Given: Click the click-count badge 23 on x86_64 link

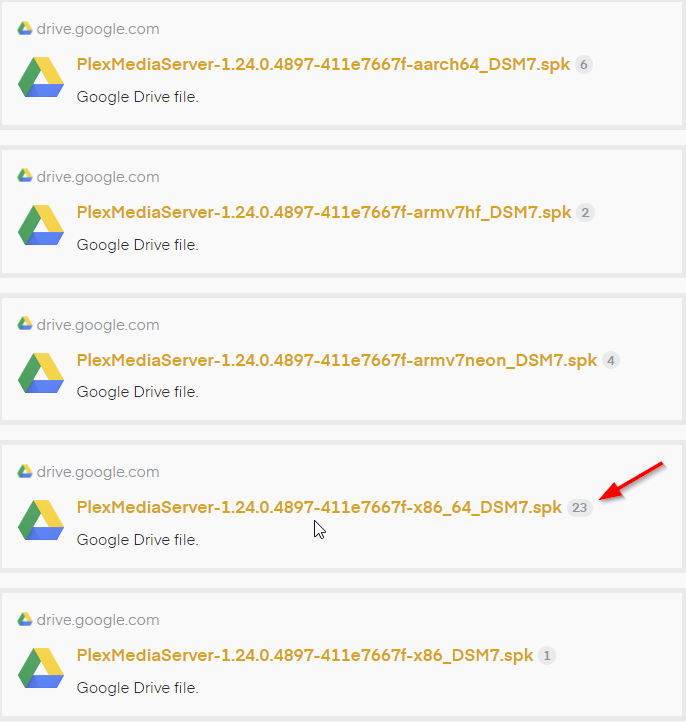Looking at the screenshot, I should click(580, 508).
